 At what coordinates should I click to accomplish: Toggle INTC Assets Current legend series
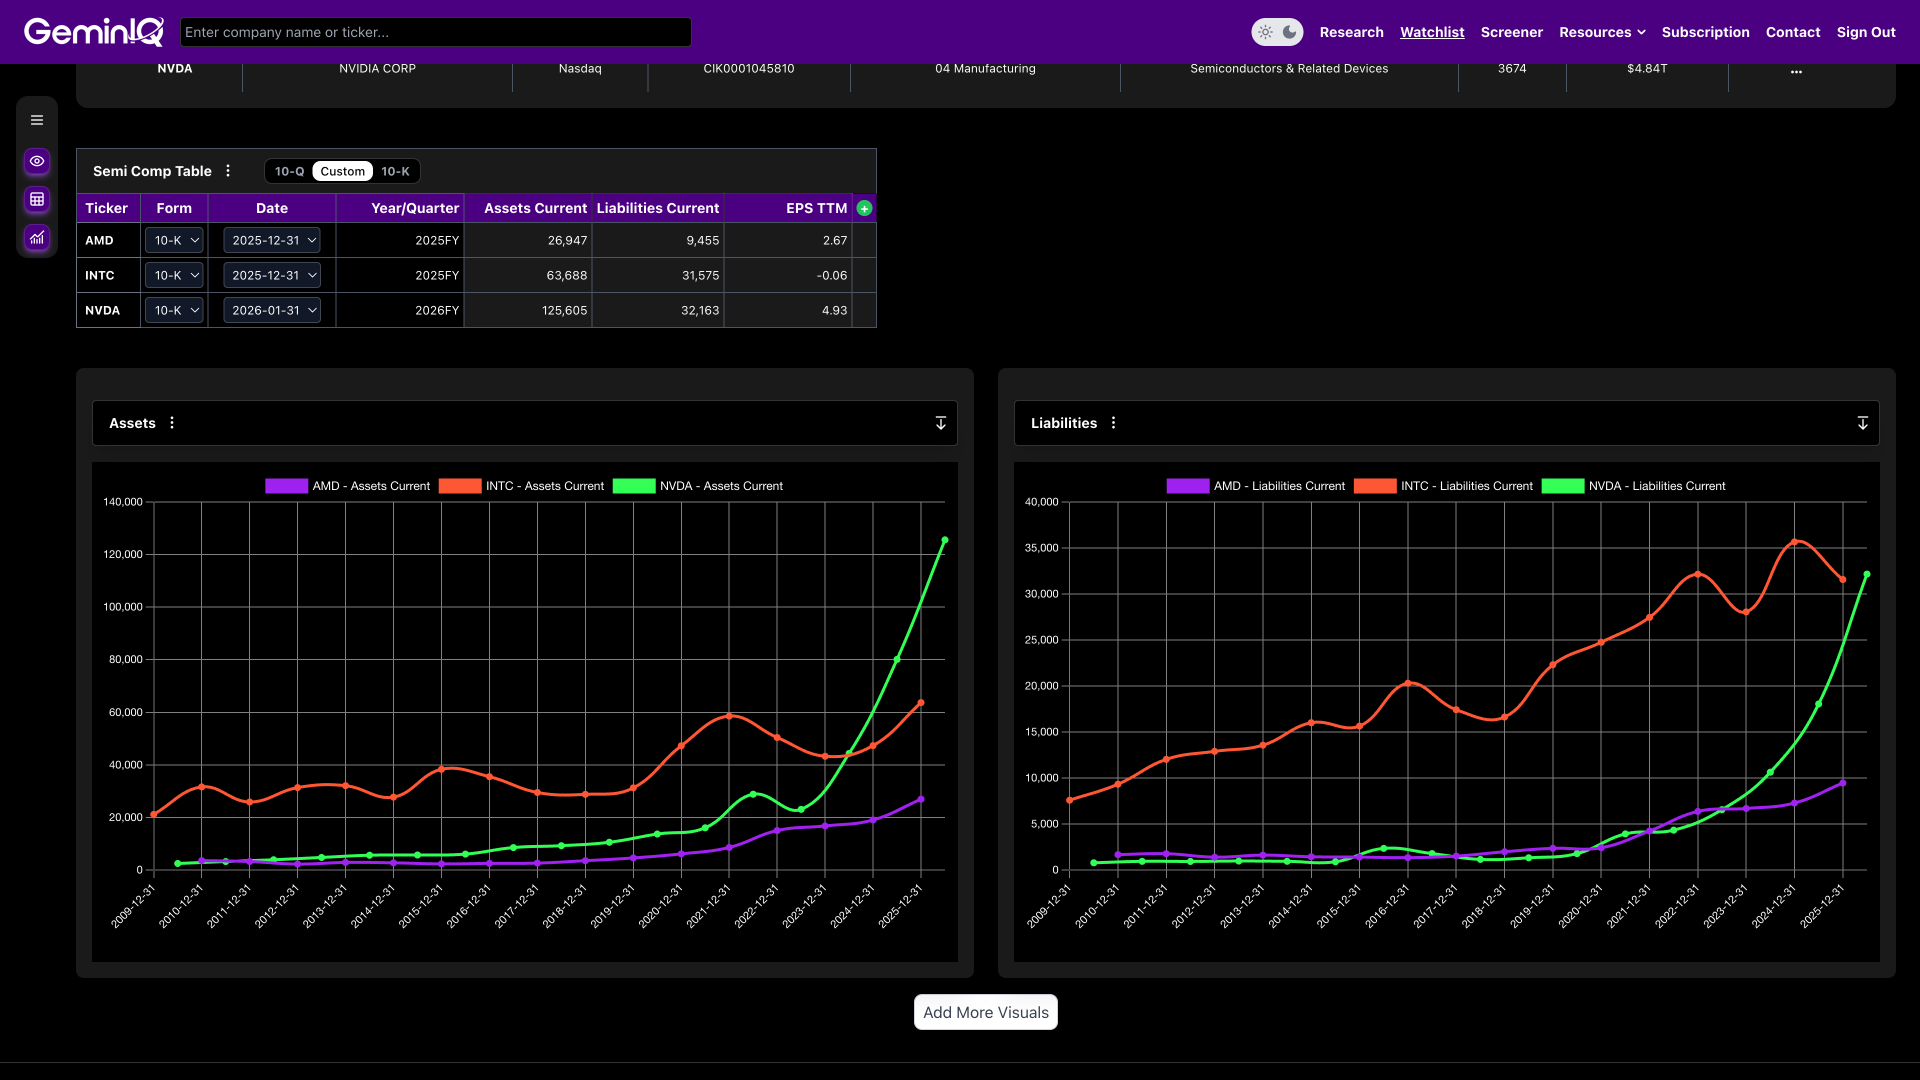[522, 486]
